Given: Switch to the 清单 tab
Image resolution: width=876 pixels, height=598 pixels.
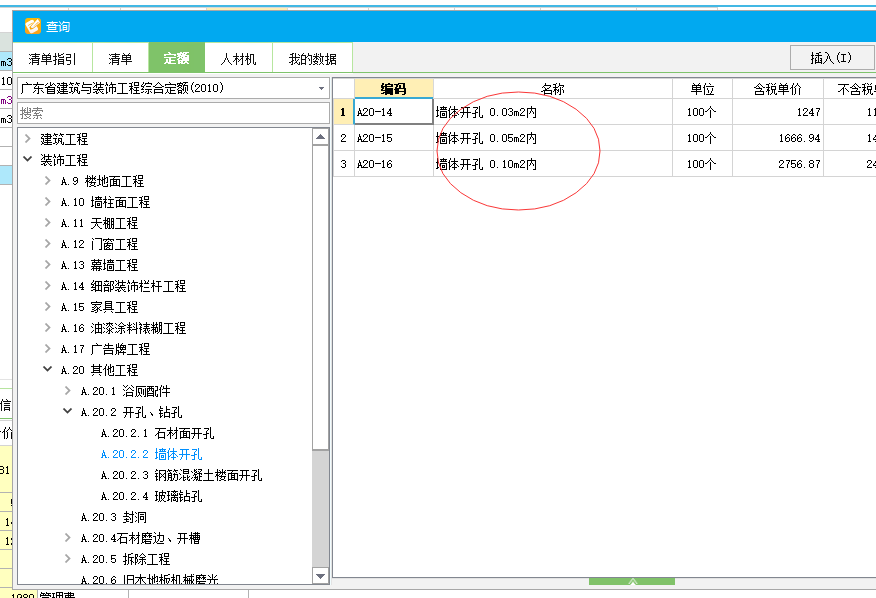Looking at the screenshot, I should (120, 59).
